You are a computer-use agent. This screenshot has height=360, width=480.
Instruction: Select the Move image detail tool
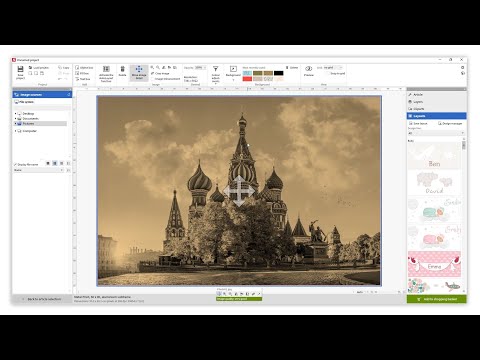pyautogui.click(x=139, y=72)
